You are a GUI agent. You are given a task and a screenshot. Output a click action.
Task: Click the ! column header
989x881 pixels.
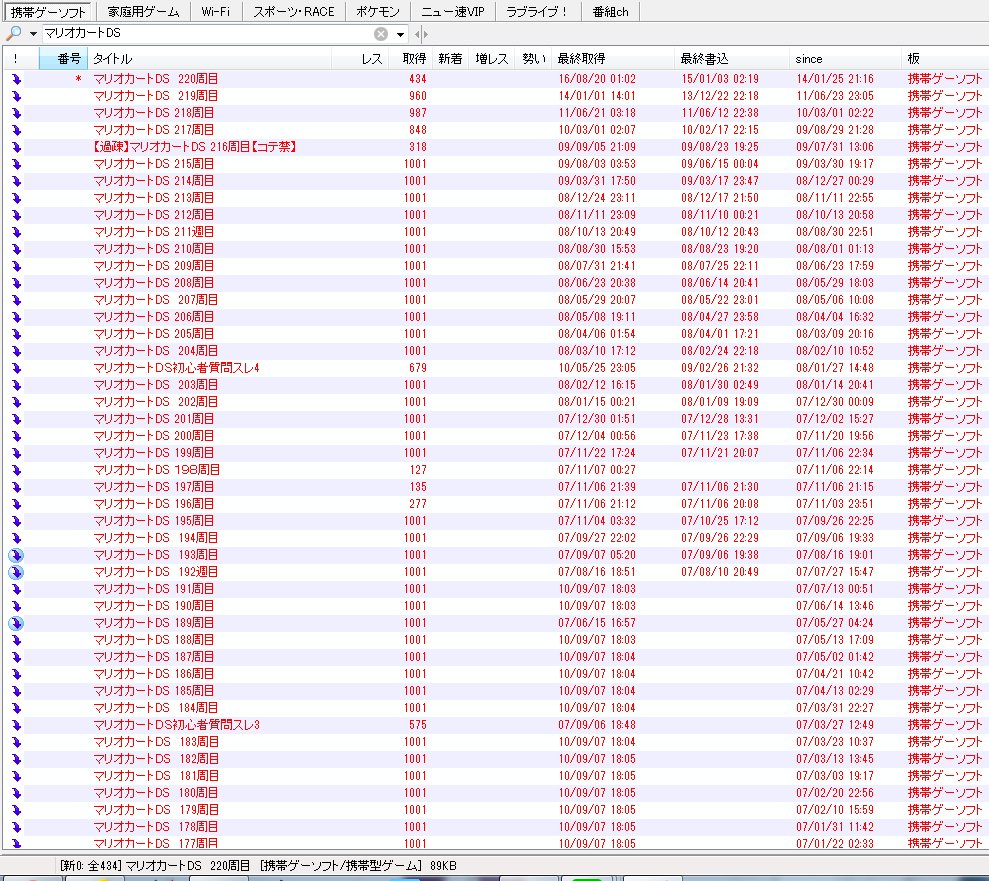pyautogui.click(x=15, y=59)
